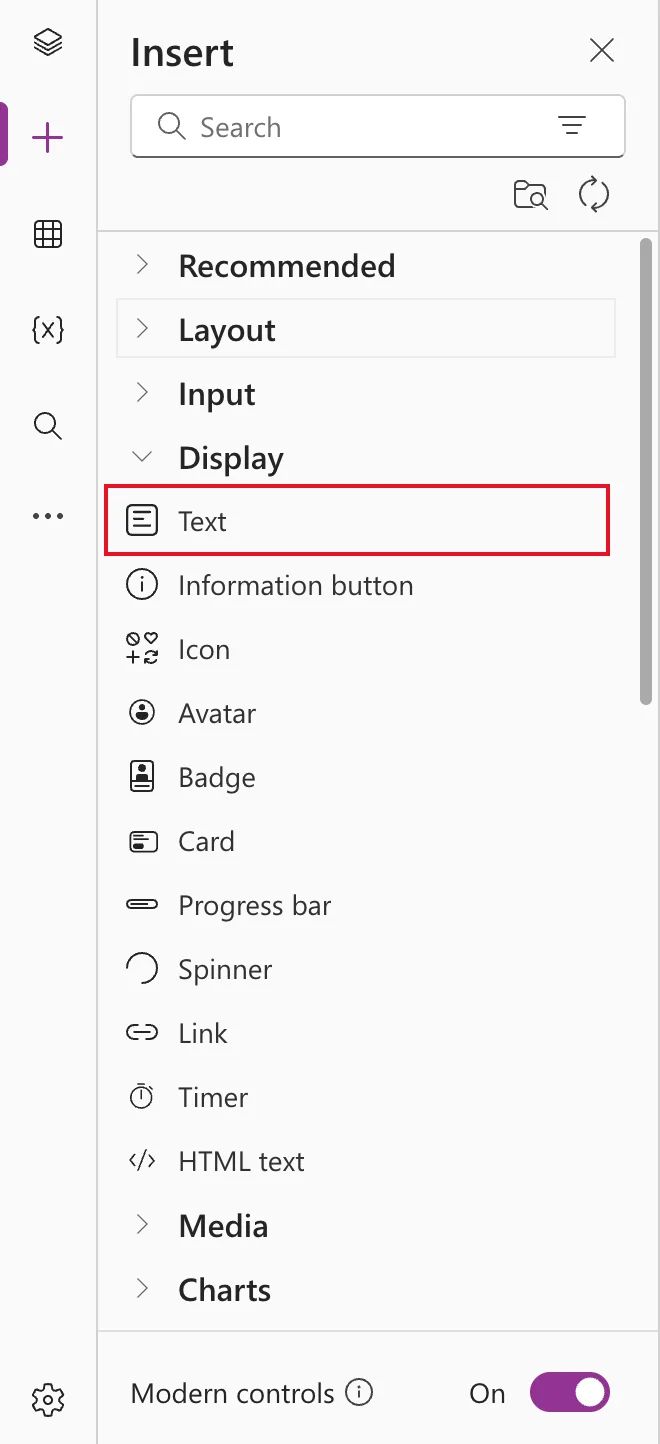Click the Layout heading text
The height and width of the screenshot is (1444, 660).
227,330
